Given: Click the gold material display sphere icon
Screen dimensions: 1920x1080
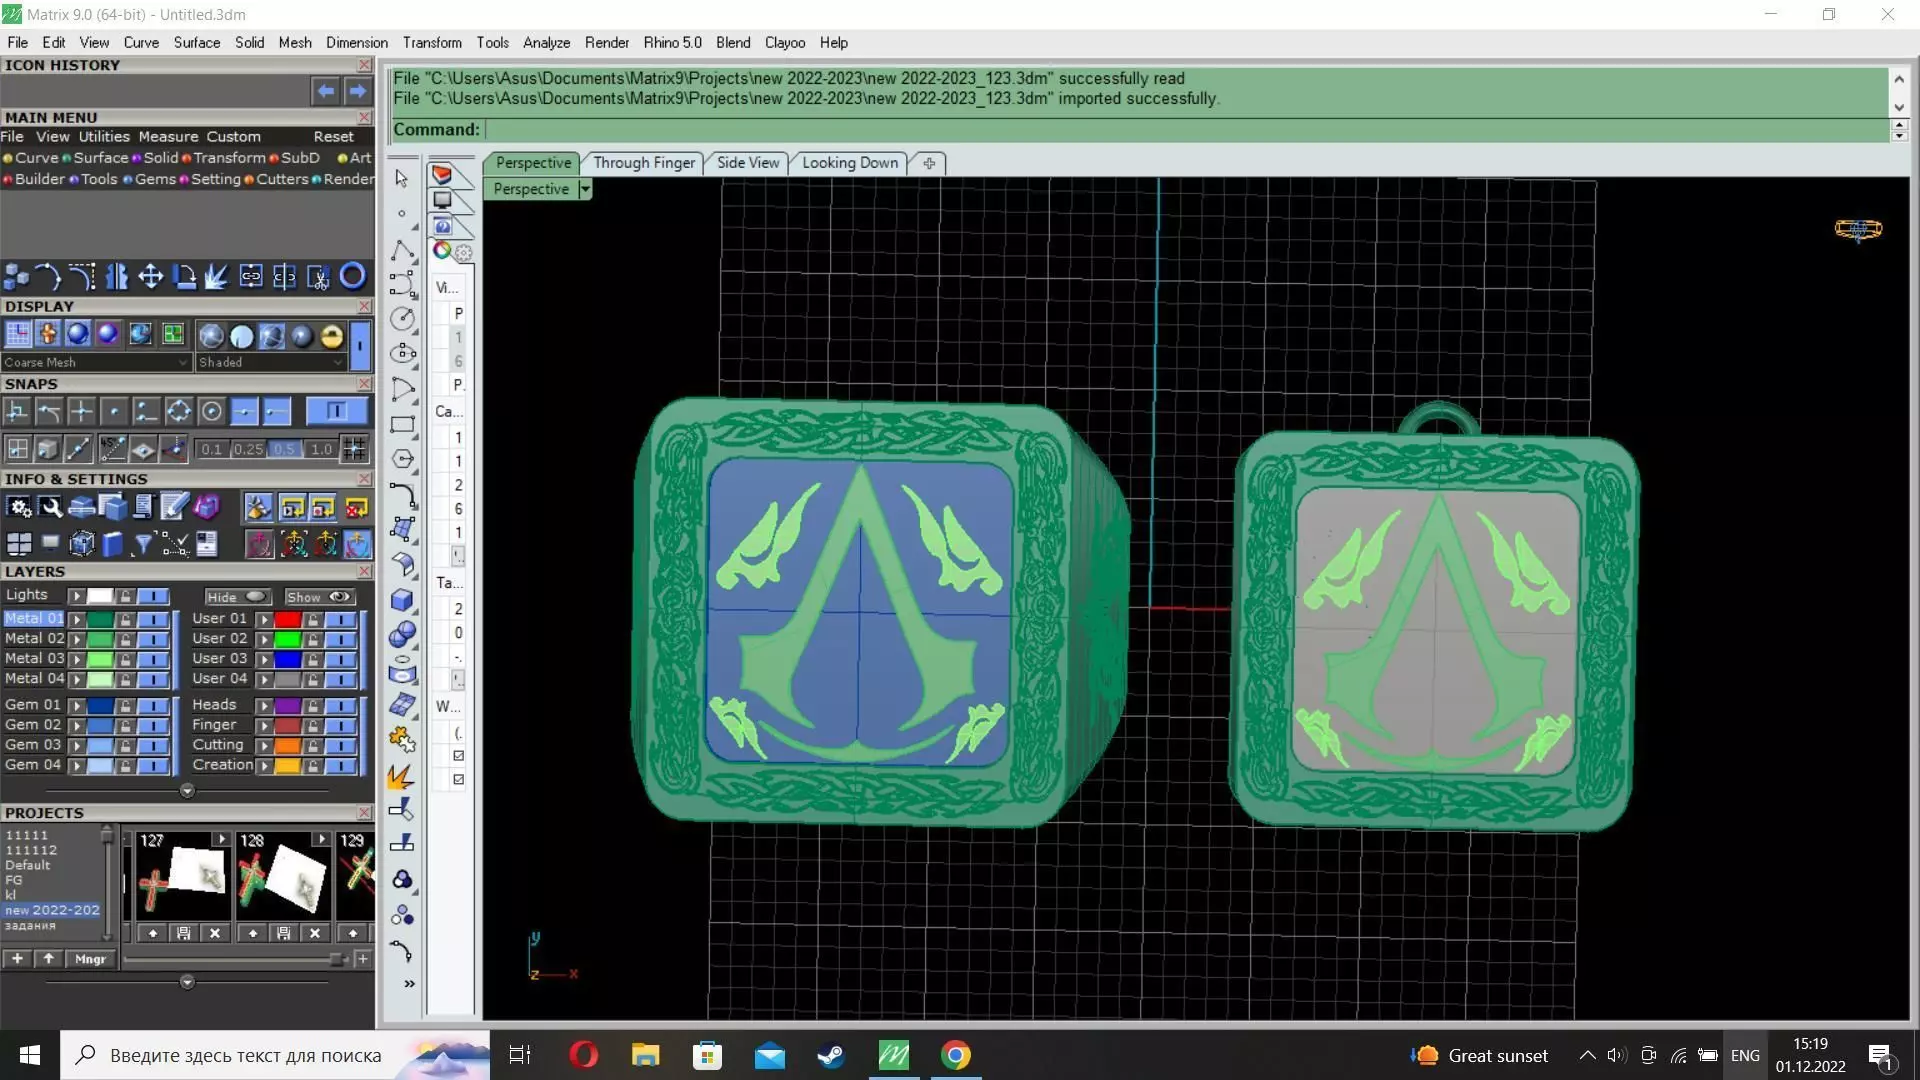Looking at the screenshot, I should pos(332,336).
